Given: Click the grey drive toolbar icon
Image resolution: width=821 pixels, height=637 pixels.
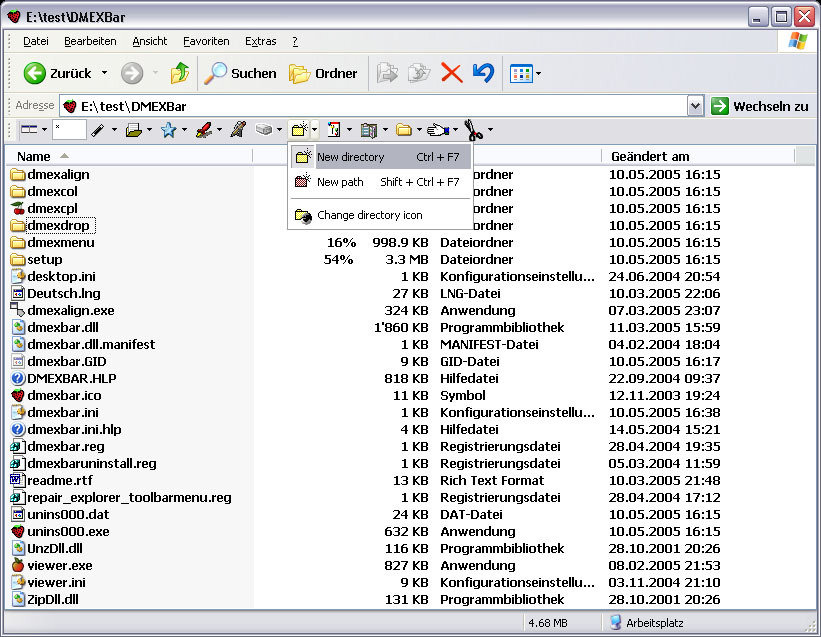Looking at the screenshot, I should coord(264,129).
